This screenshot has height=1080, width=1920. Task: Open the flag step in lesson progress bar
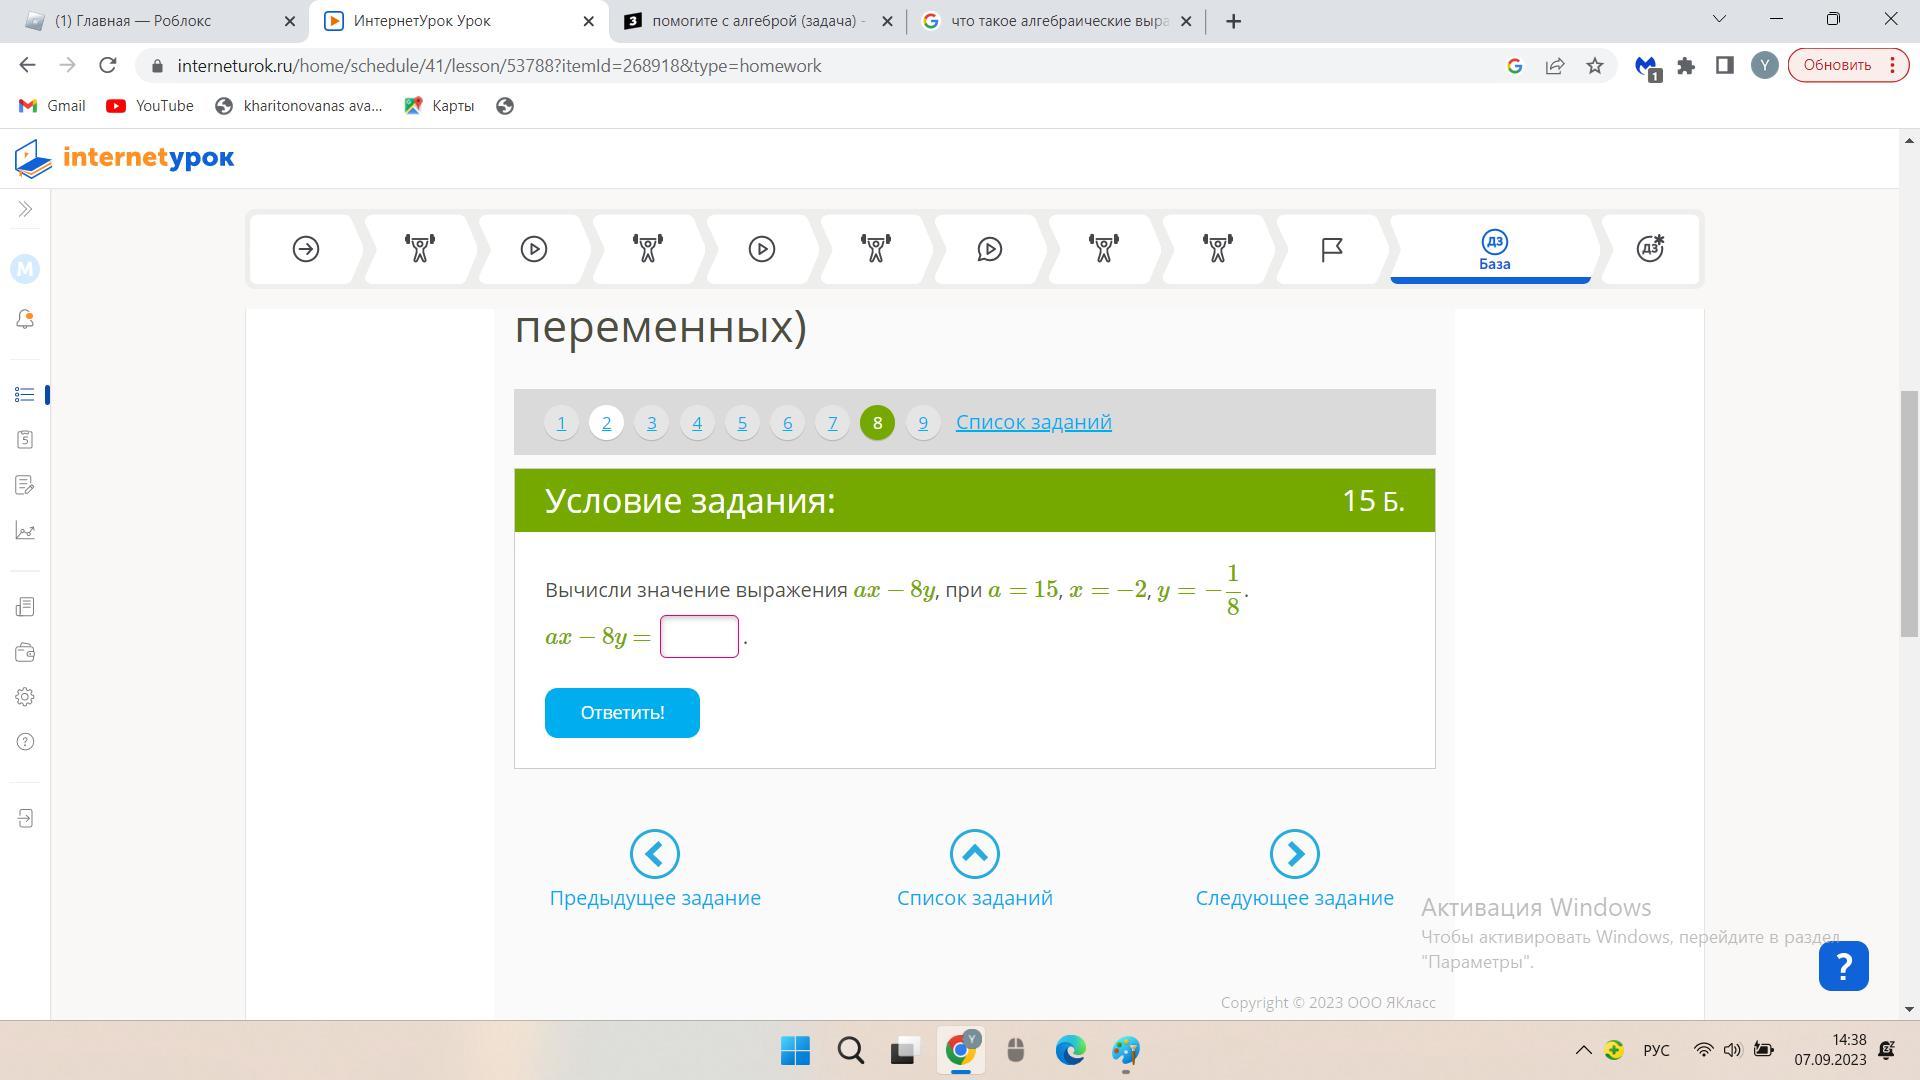1331,249
